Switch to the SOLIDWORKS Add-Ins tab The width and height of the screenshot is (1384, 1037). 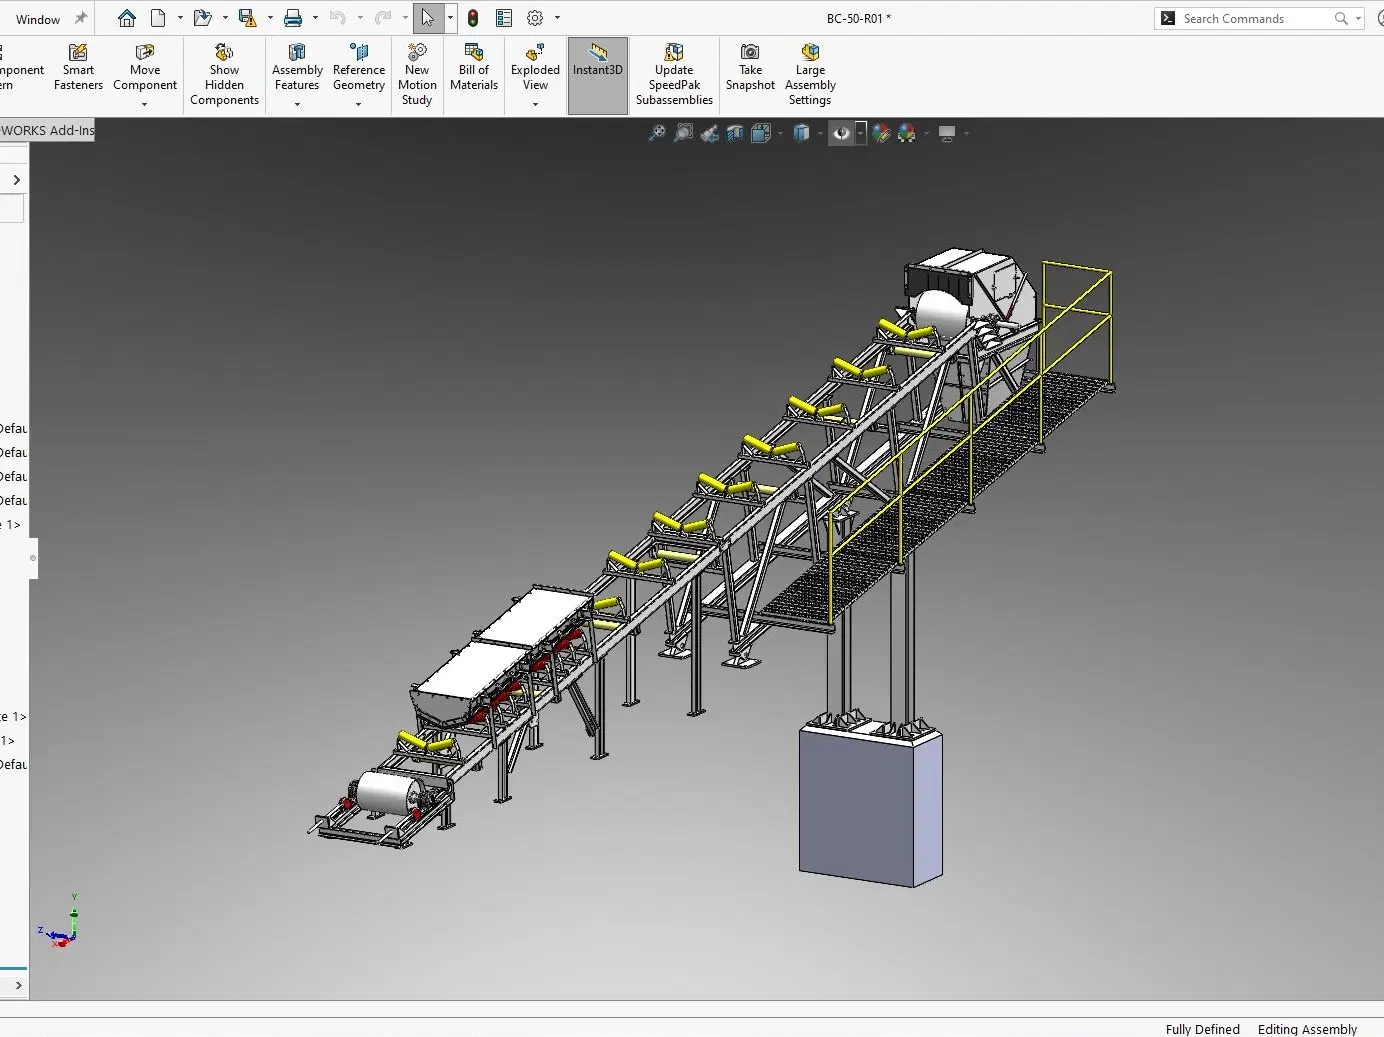(47, 130)
